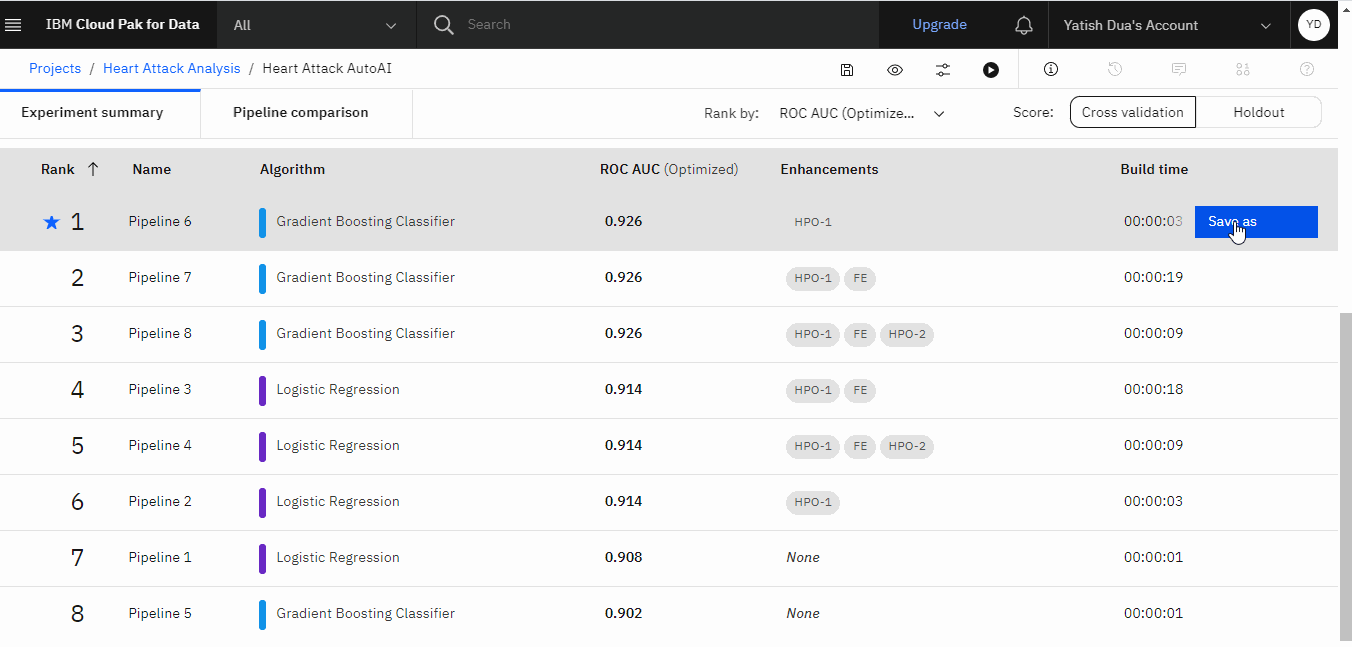Click the Name column header

pos(151,169)
